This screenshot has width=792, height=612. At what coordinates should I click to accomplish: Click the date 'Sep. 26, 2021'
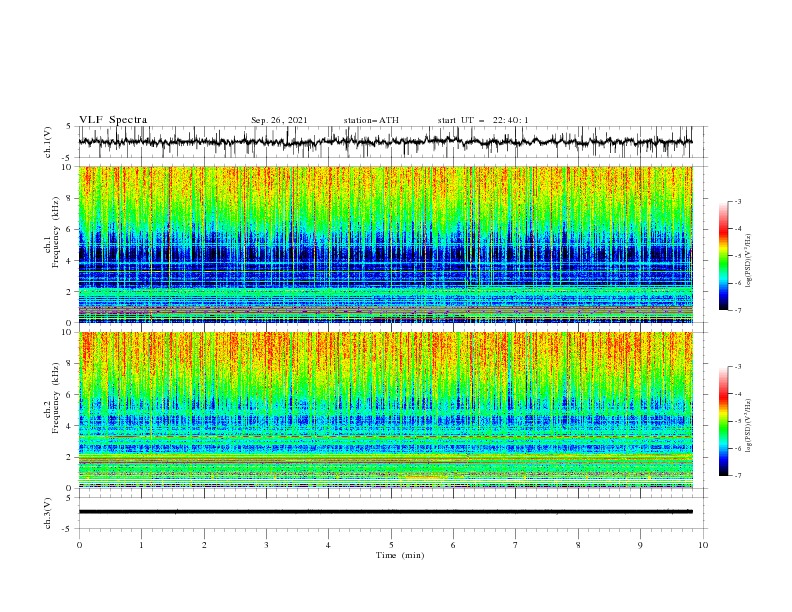[279, 120]
